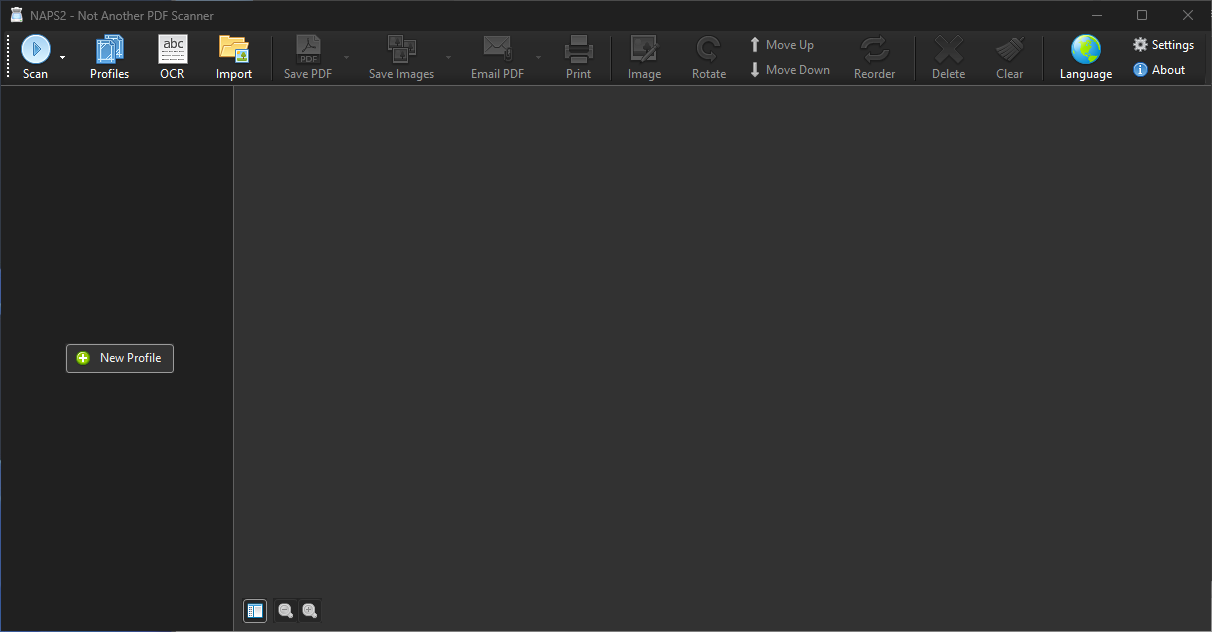1212x632 pixels.
Task: Click the Print icon
Action: 578,57
